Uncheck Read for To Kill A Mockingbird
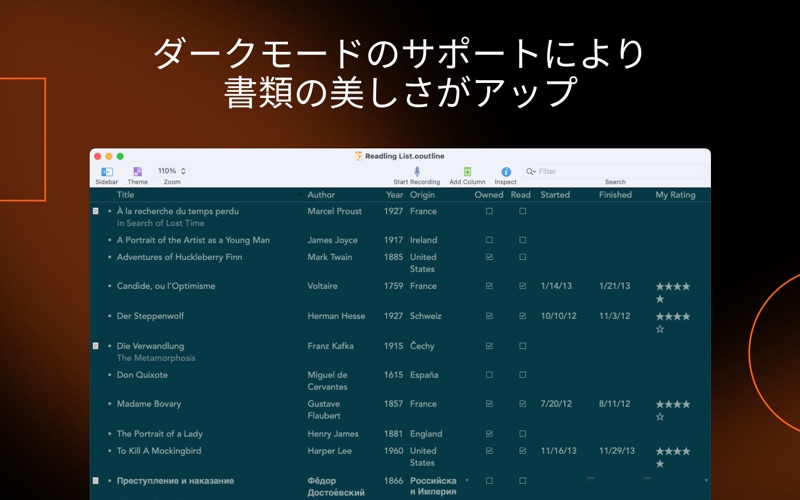This screenshot has width=800, height=500. coord(522,451)
